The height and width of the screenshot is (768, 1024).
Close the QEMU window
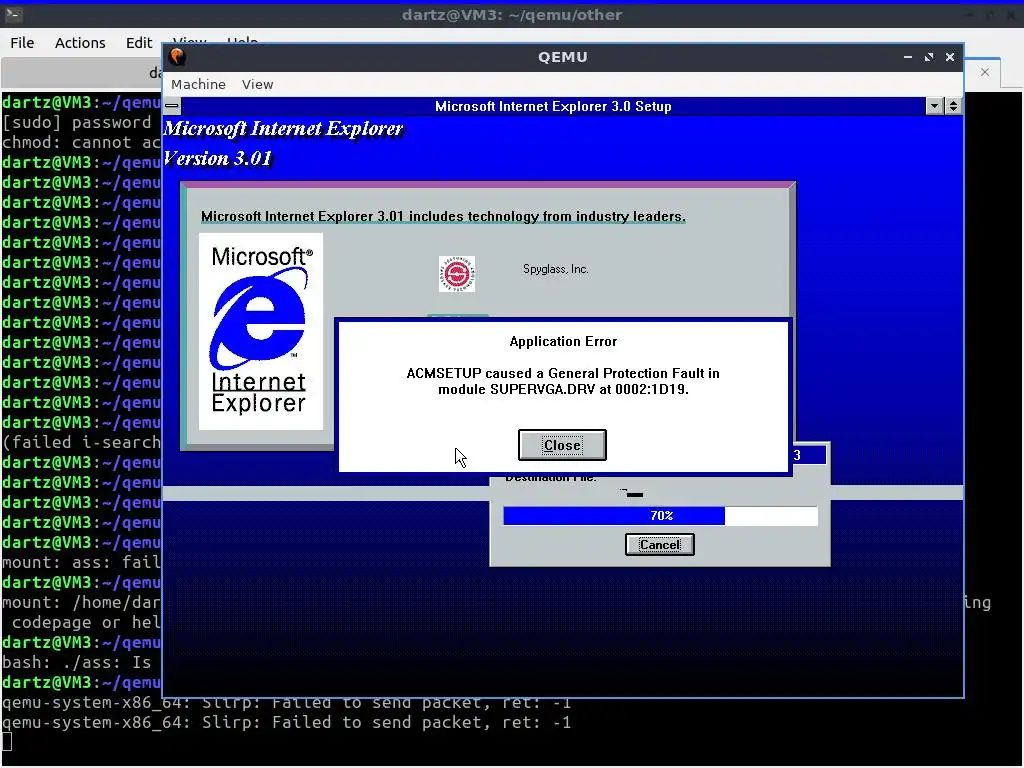(950, 57)
